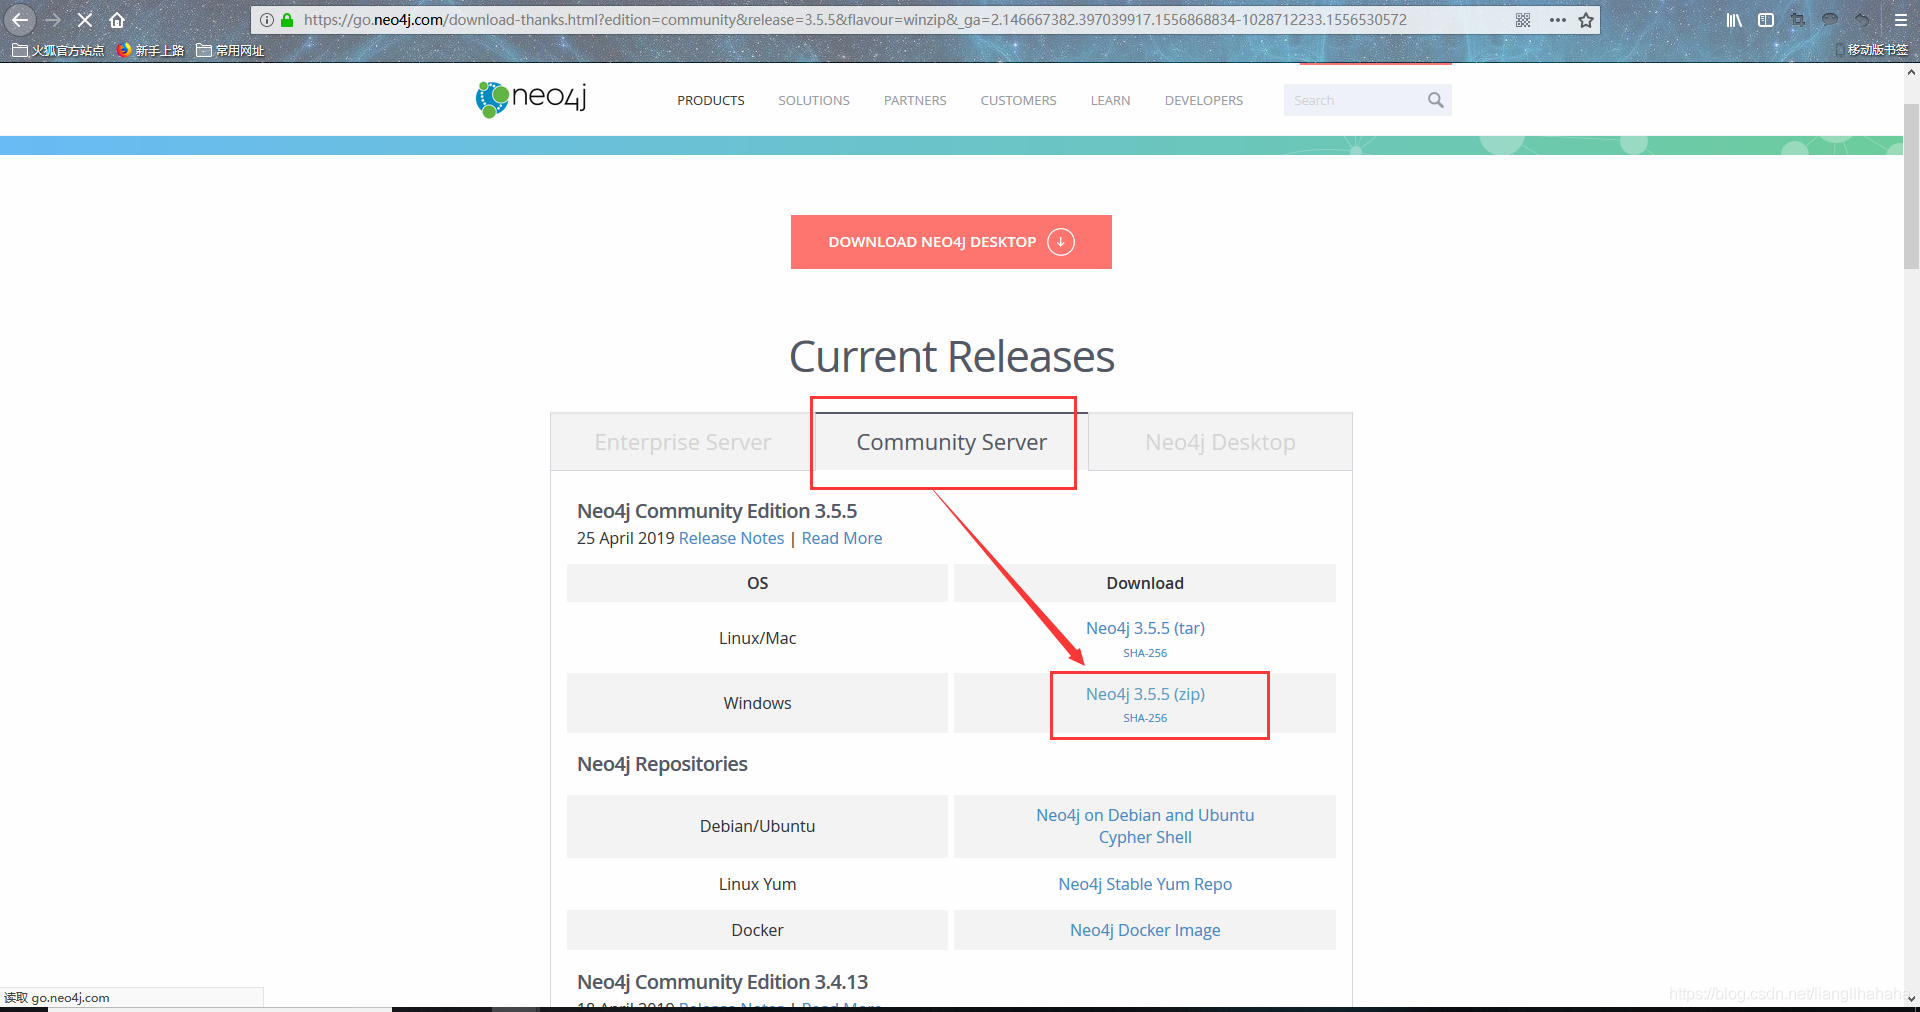Image resolution: width=1920 pixels, height=1012 pixels.
Task: Open the CUSTOMERS menu
Action: pyautogui.click(x=1018, y=100)
